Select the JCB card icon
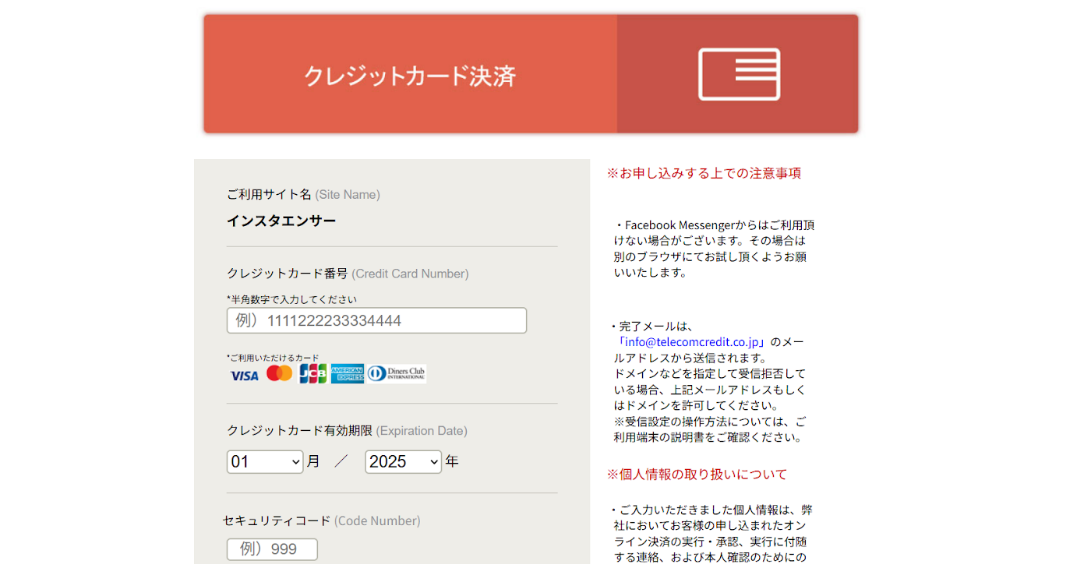 click(x=314, y=373)
